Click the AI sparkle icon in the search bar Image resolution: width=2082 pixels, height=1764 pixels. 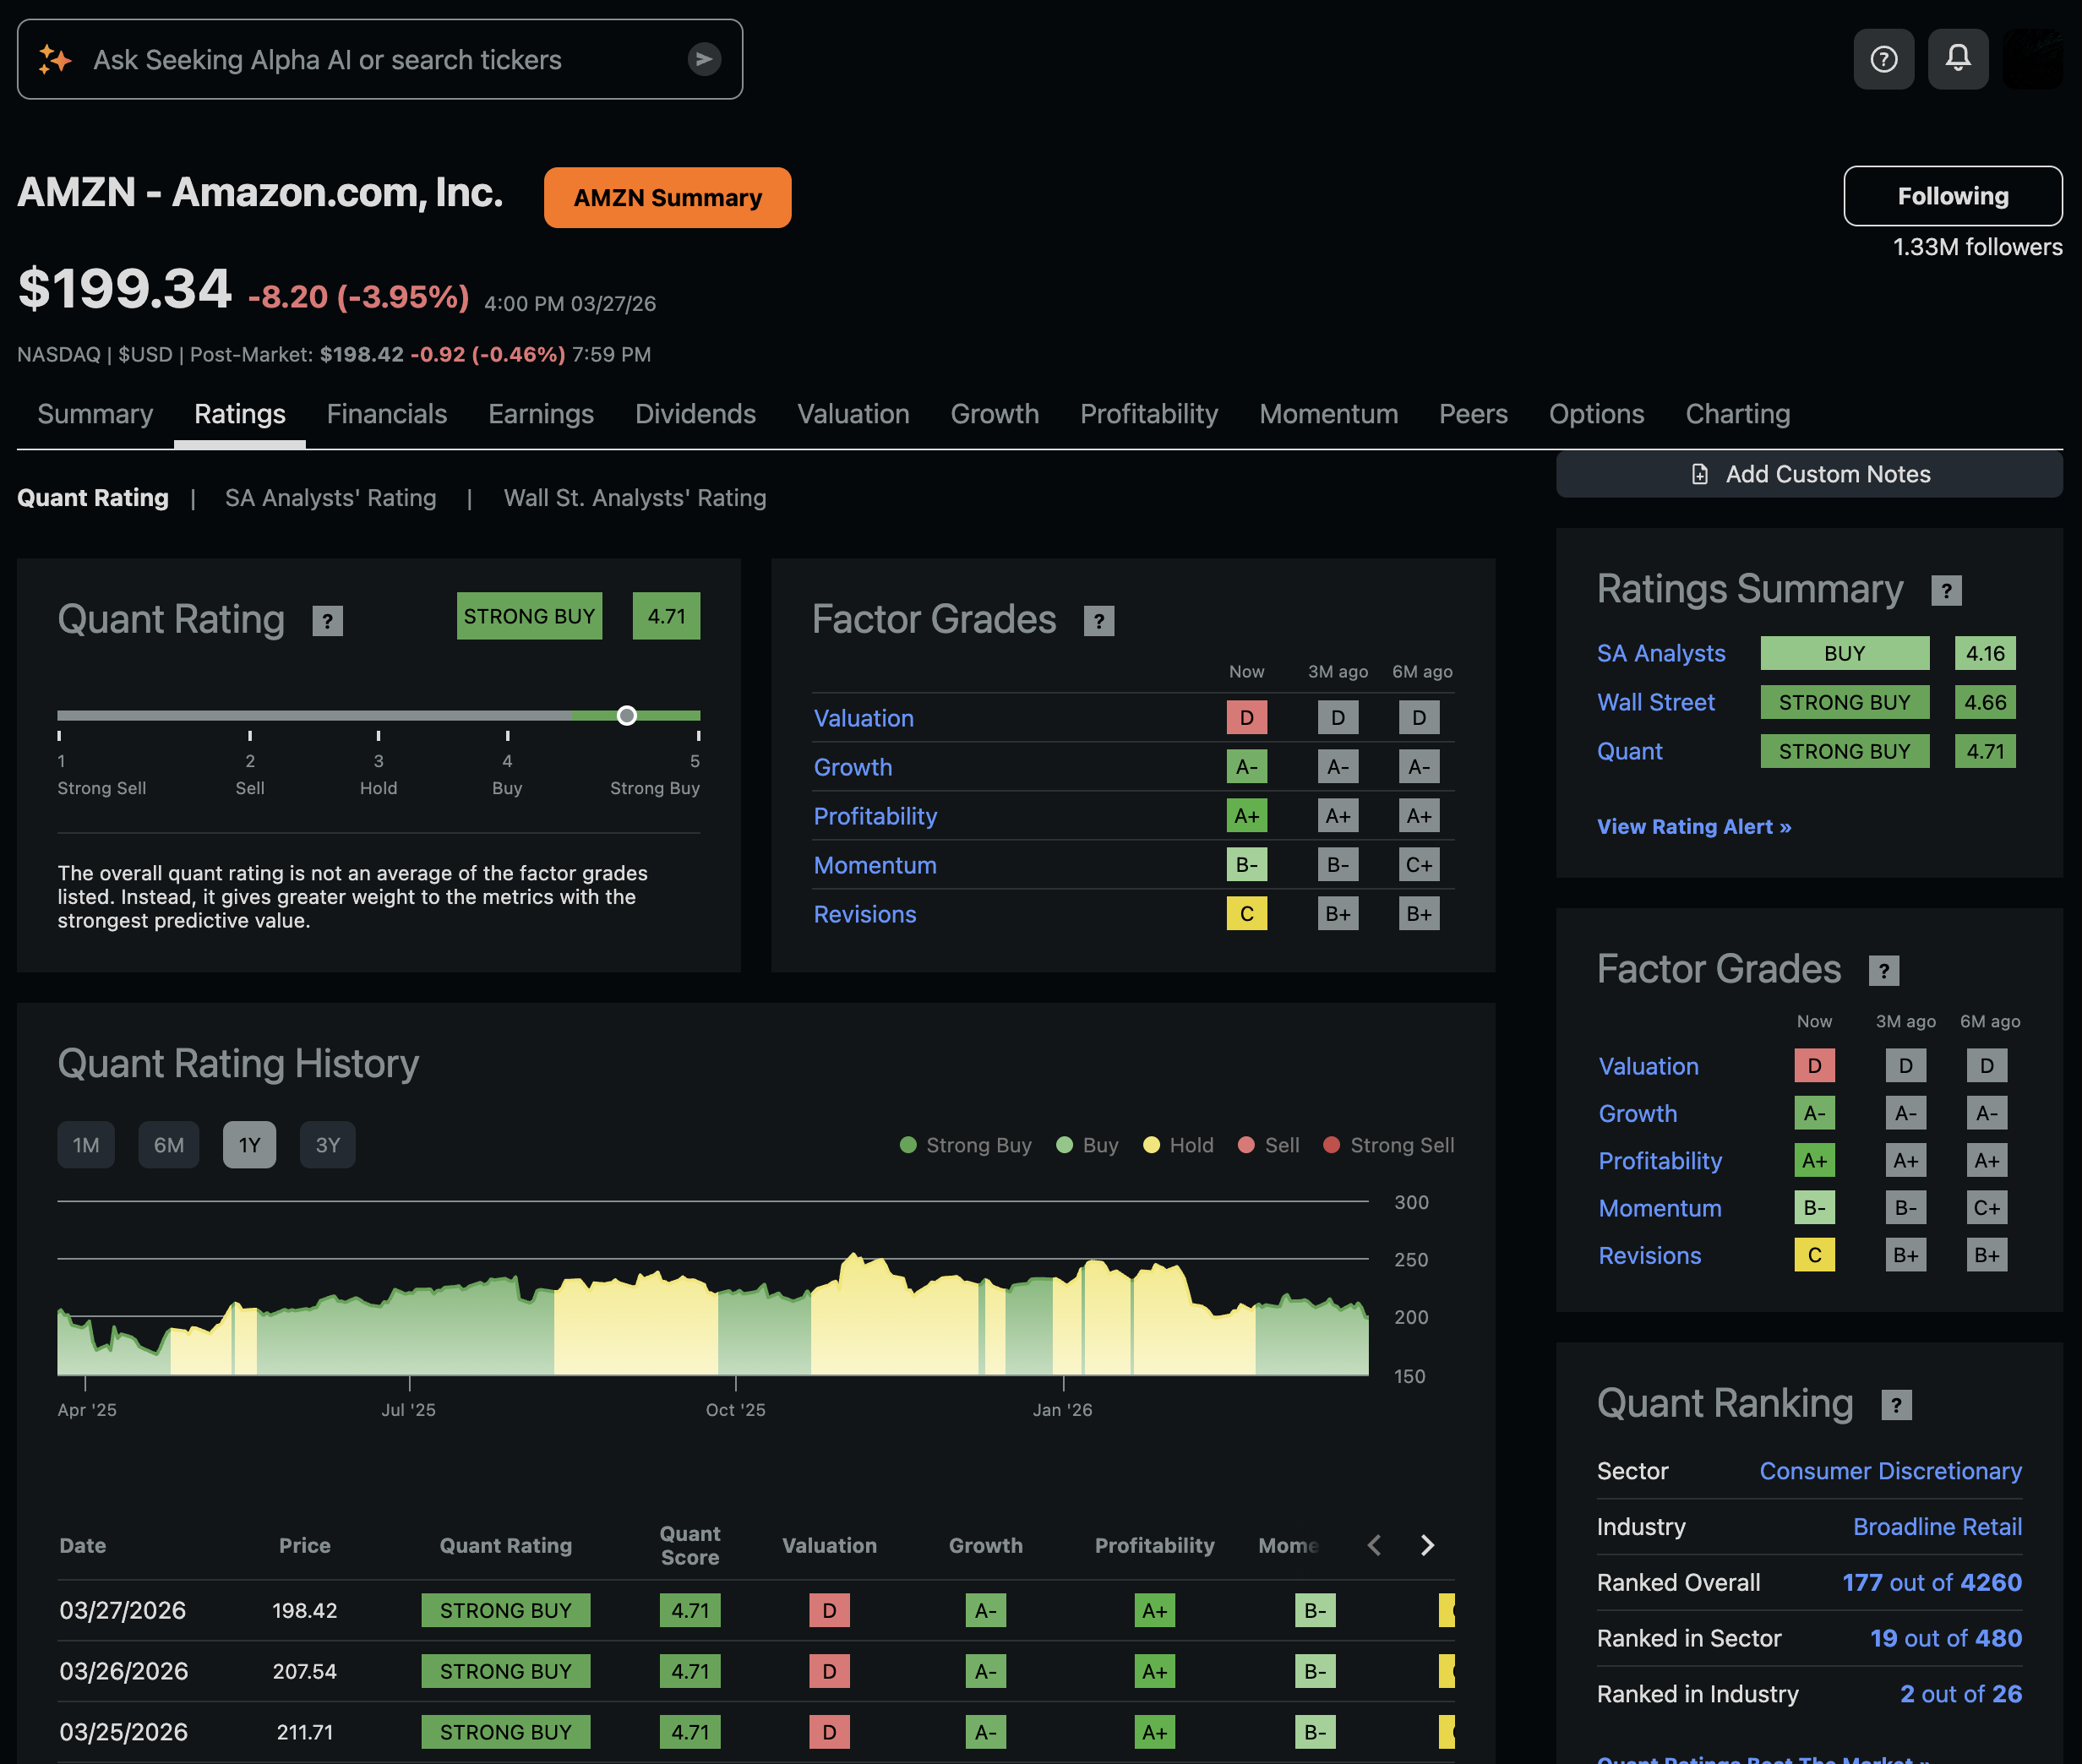pos(56,59)
